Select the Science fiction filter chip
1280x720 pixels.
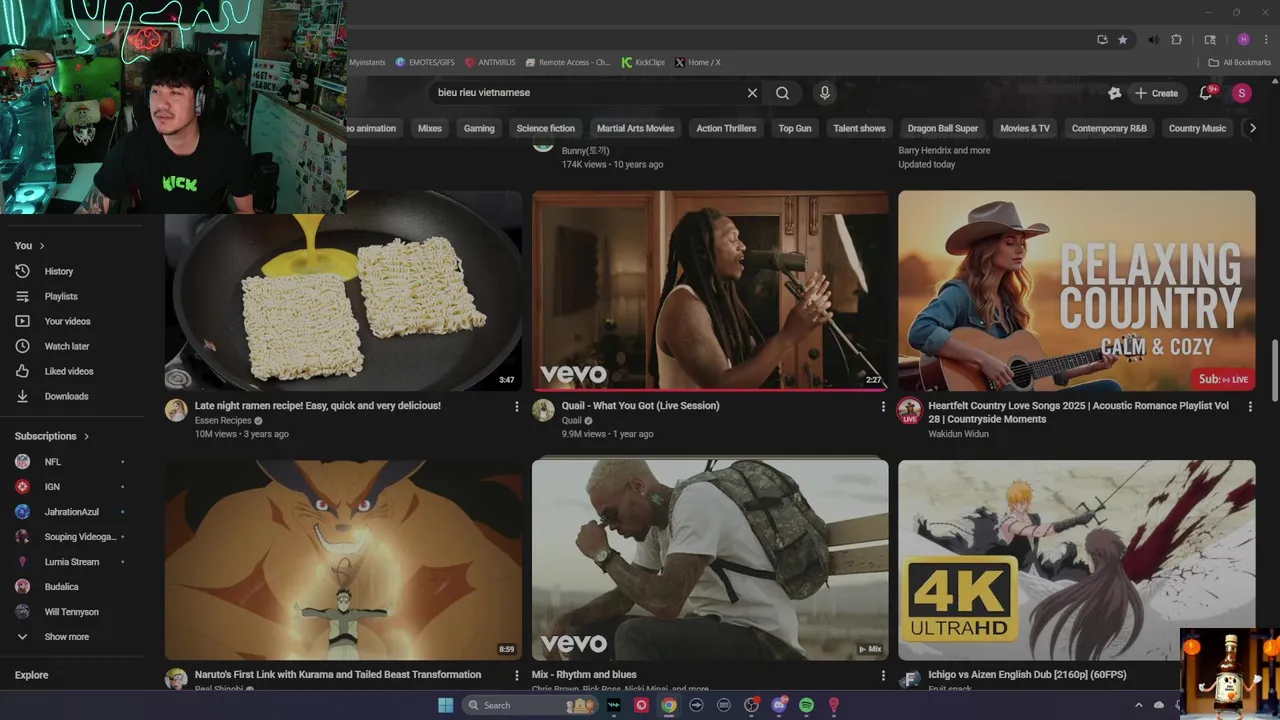[545, 128]
